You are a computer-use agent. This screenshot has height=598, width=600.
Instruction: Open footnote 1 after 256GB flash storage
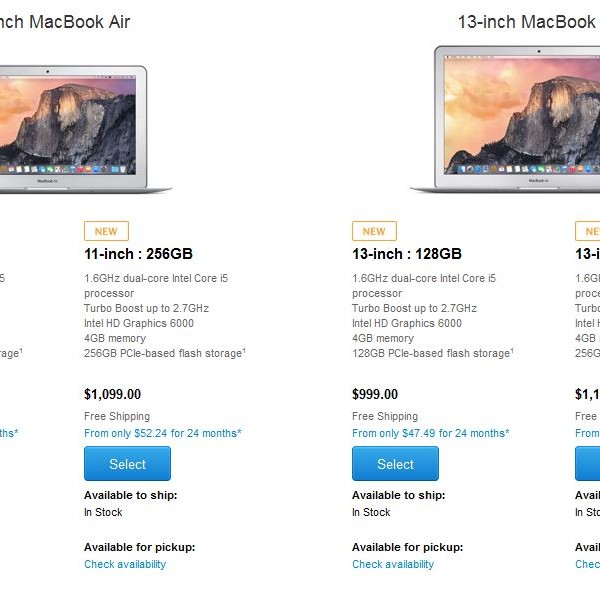(245, 350)
